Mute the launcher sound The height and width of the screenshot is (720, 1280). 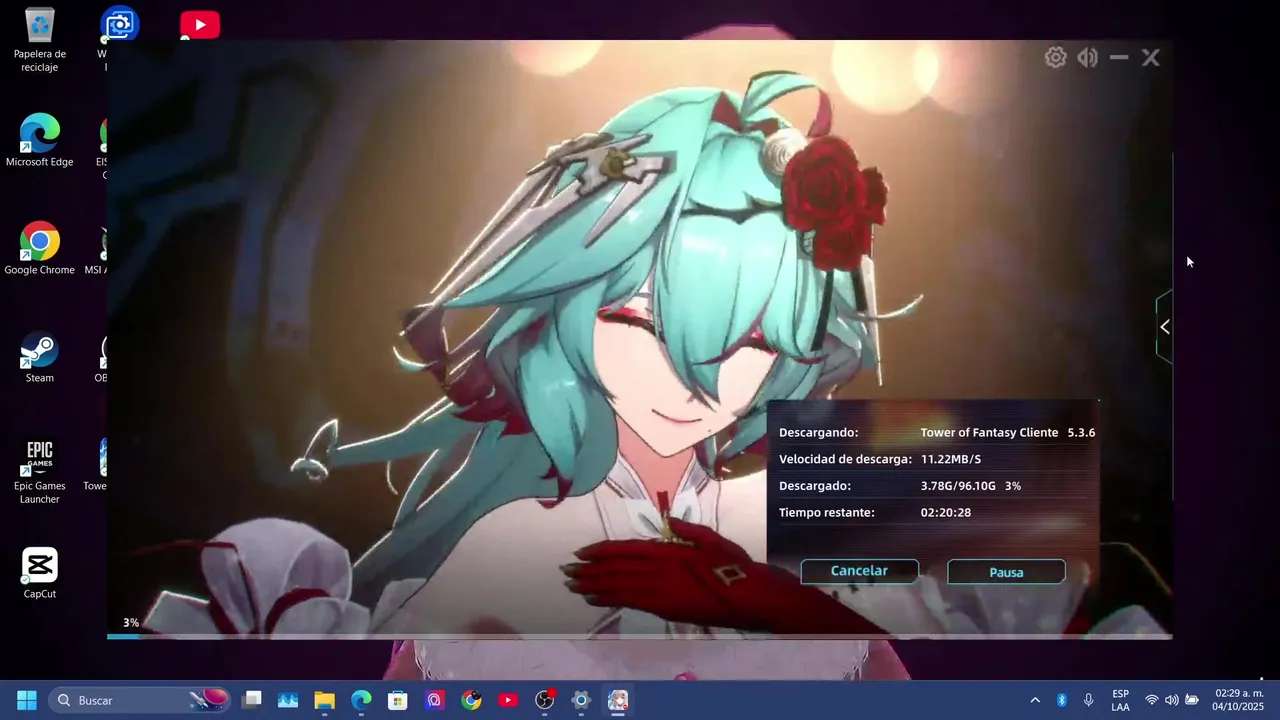(x=1087, y=58)
